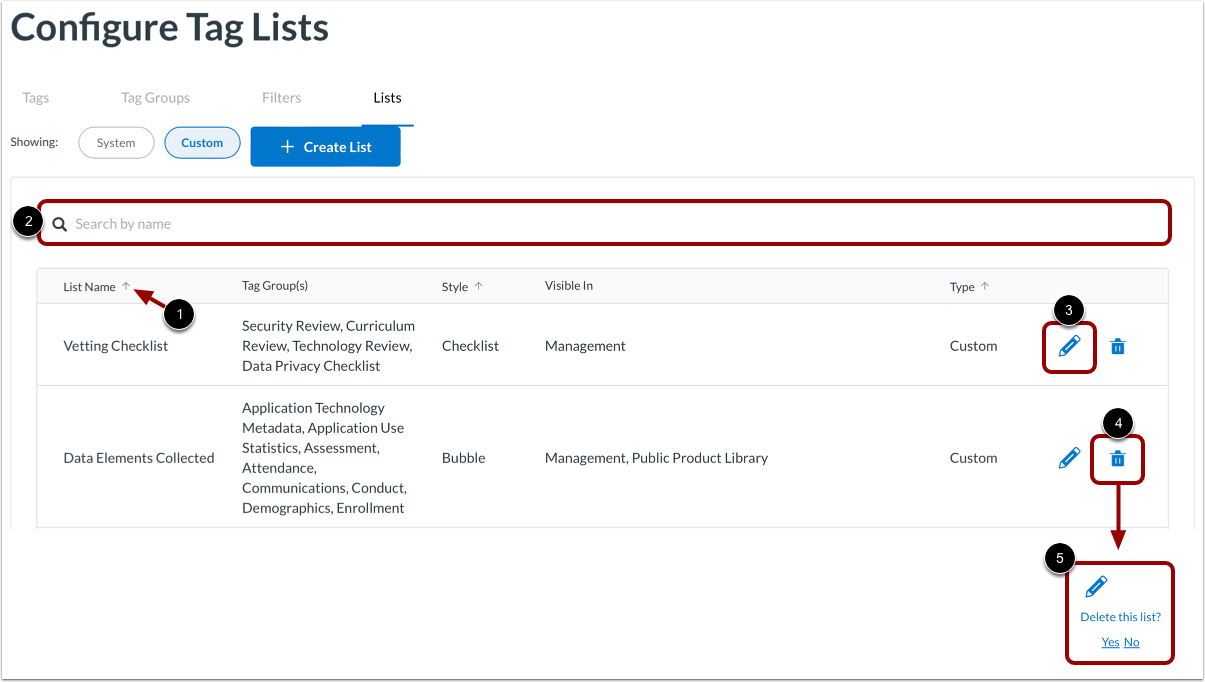Click the trash icon highlighted by the arrow callout
This screenshot has height=682, width=1205.
(1117, 458)
